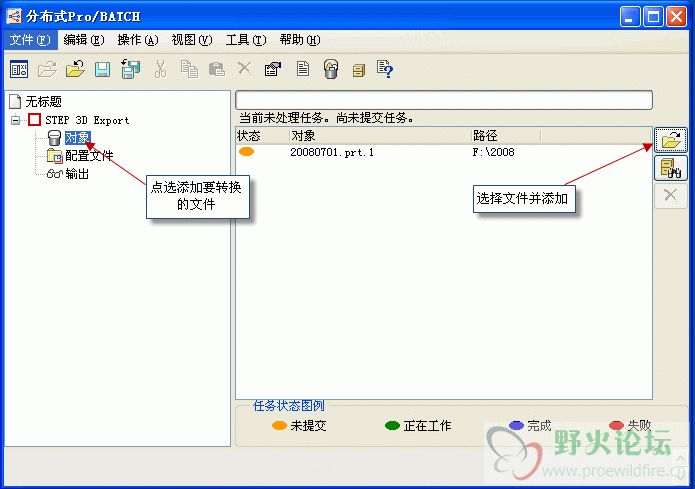Collapse the STEP 3D Export tree node
This screenshot has height=489, width=695.
(16, 120)
